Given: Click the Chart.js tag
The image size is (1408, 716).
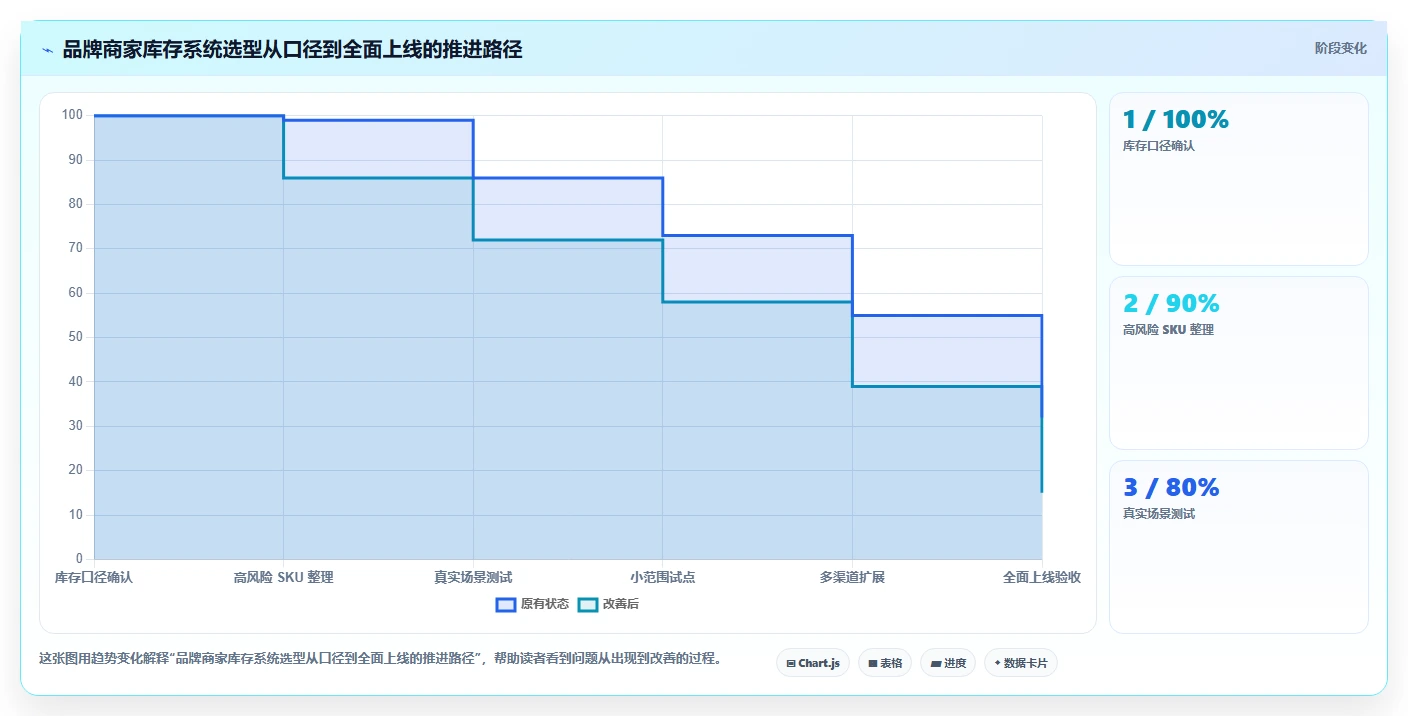Looking at the screenshot, I should [813, 663].
